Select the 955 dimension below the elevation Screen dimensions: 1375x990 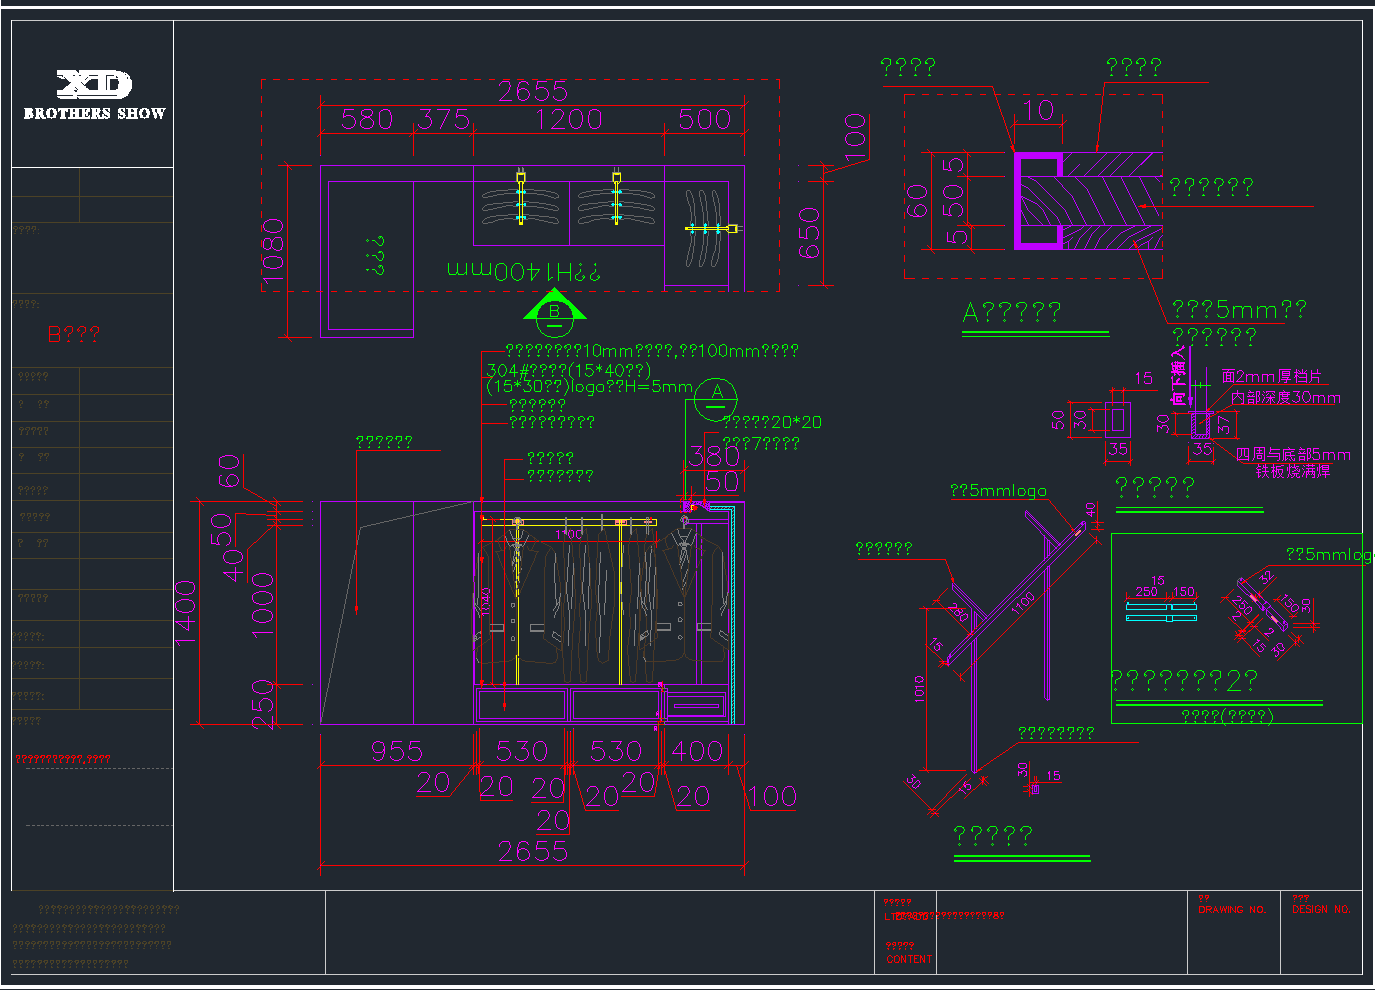tap(396, 751)
